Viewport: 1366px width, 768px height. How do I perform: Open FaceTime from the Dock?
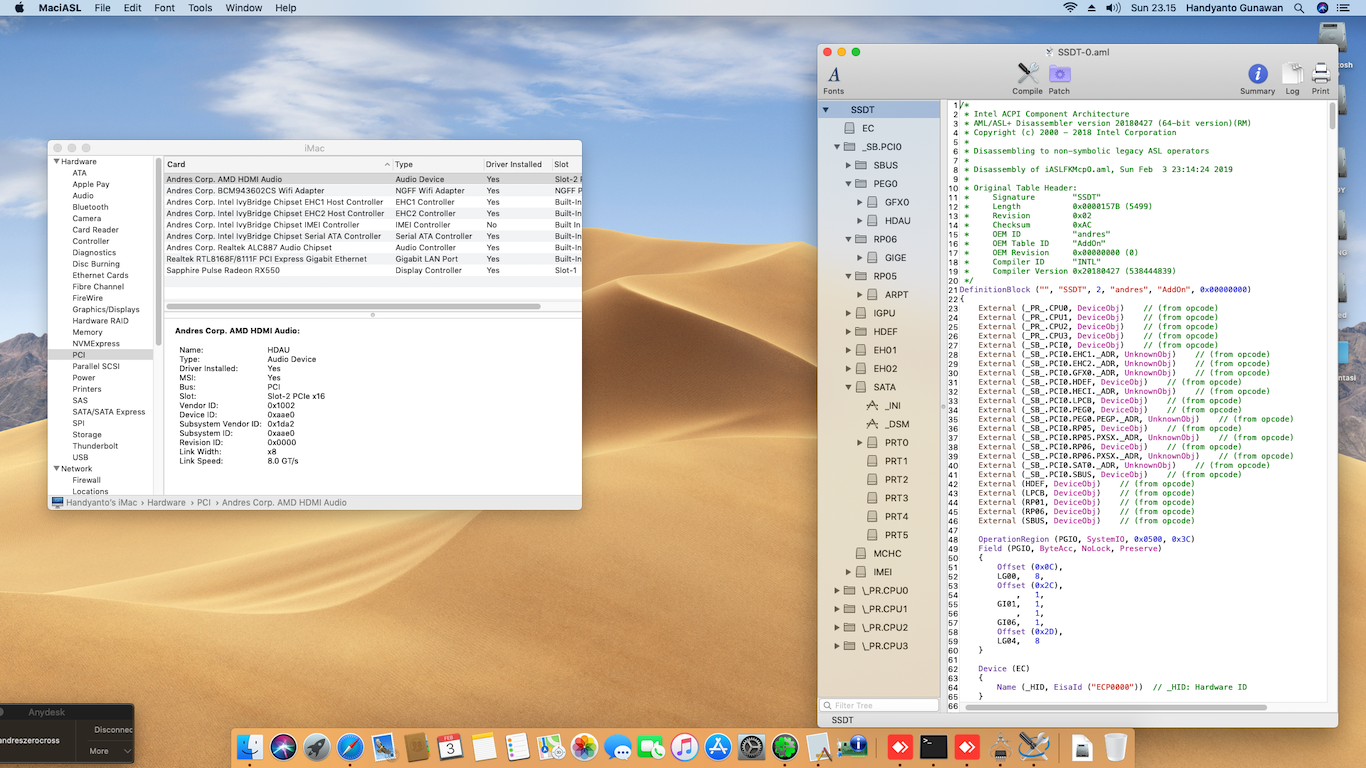[651, 746]
